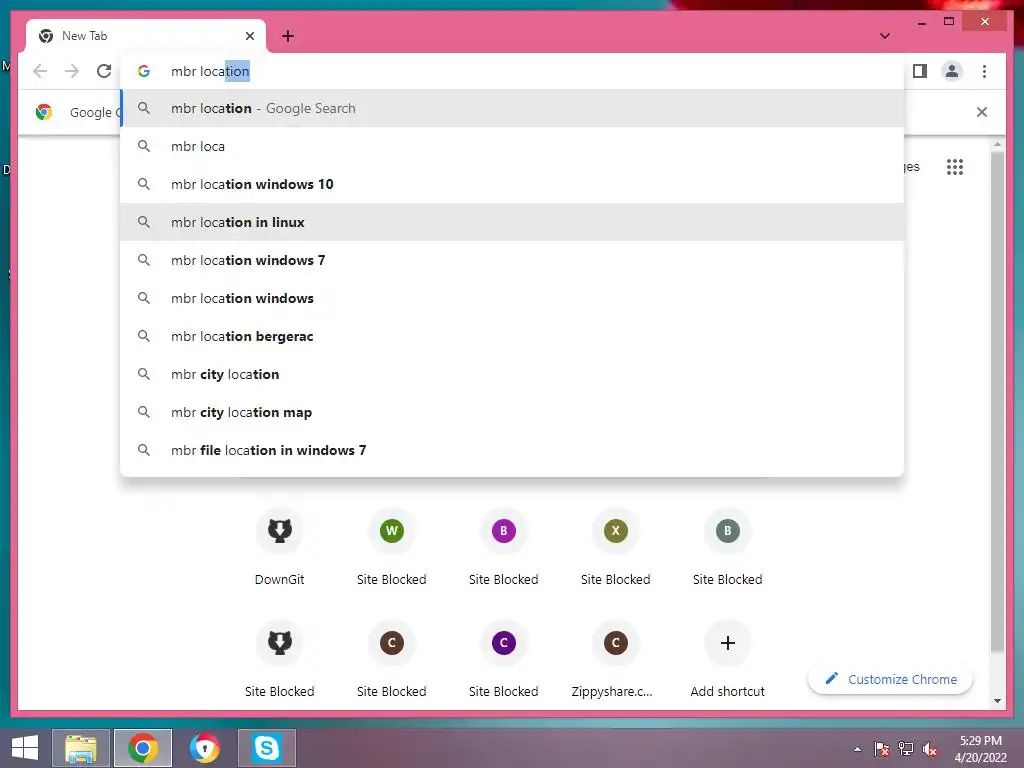Click the Add shortcut plus tile
The height and width of the screenshot is (768, 1024).
tap(728, 660)
